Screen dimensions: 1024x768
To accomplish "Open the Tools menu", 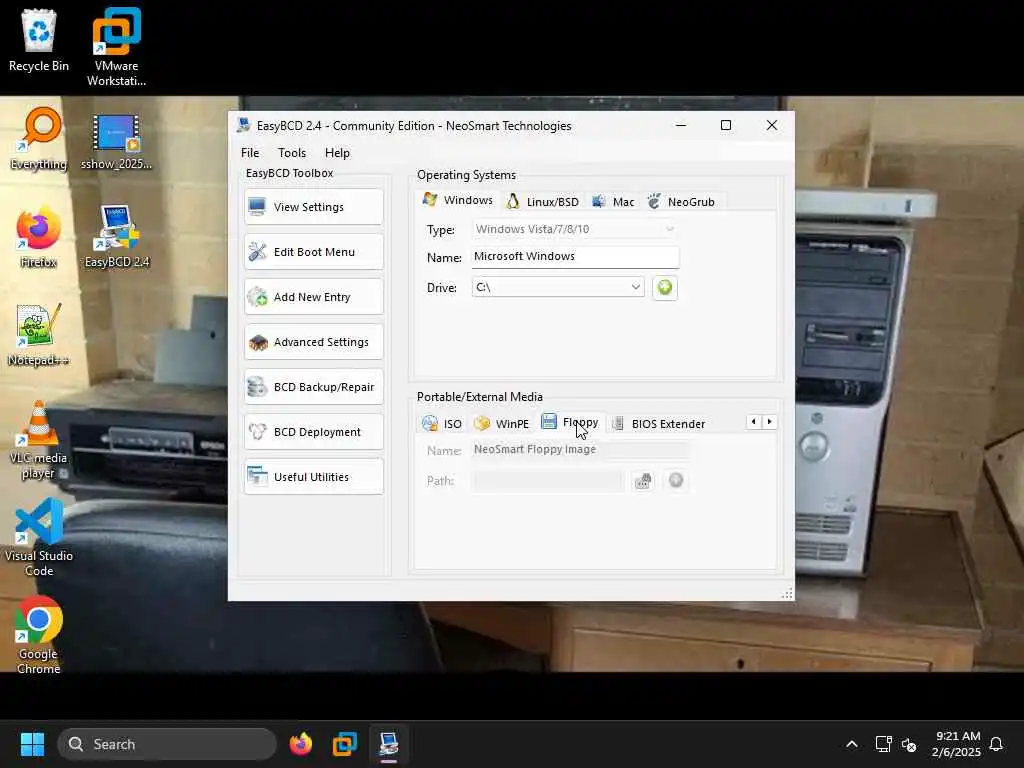I will [x=292, y=153].
